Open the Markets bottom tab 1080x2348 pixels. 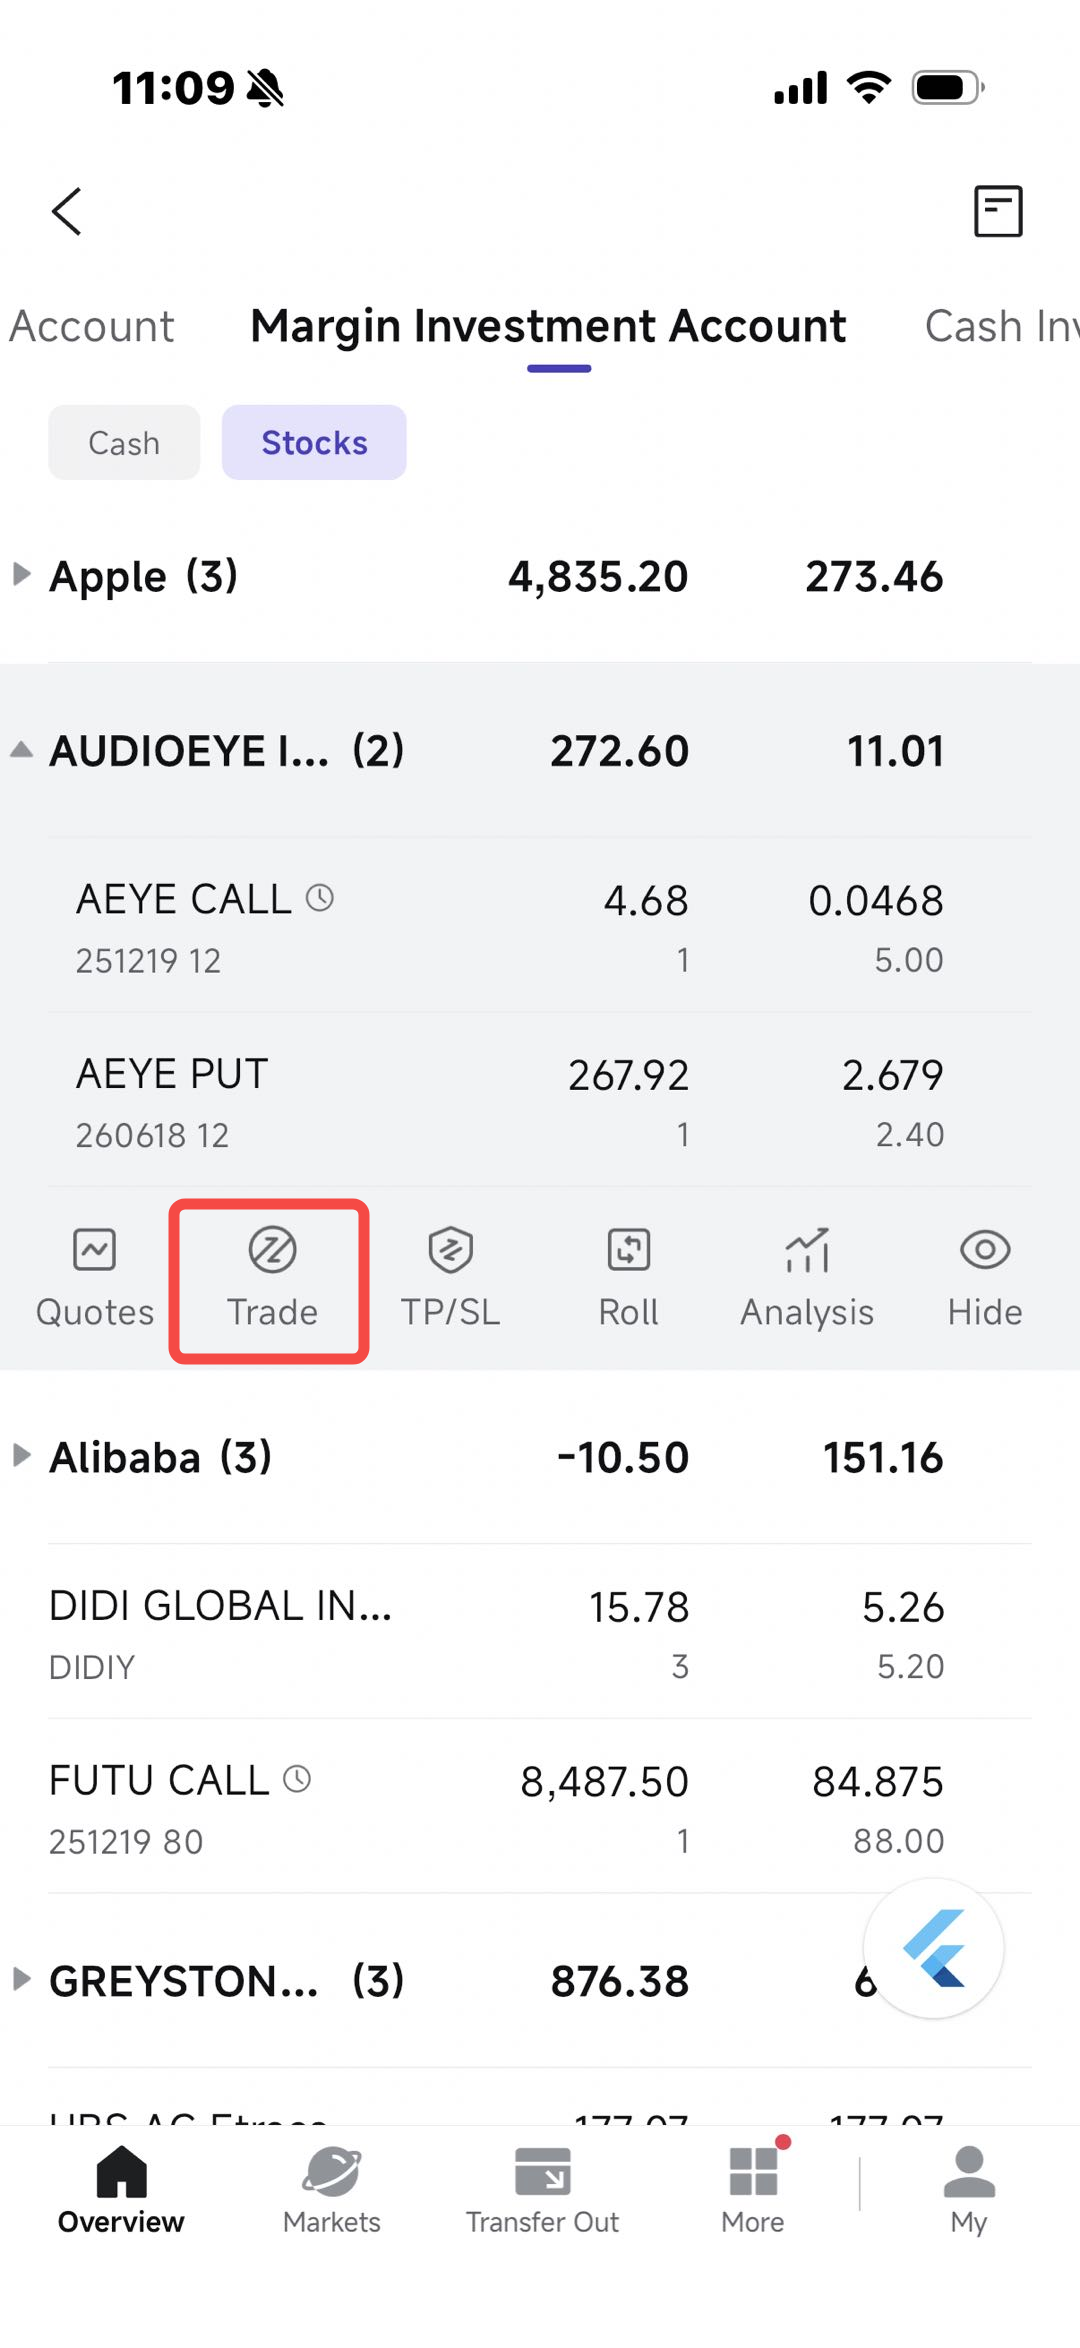(332, 2190)
